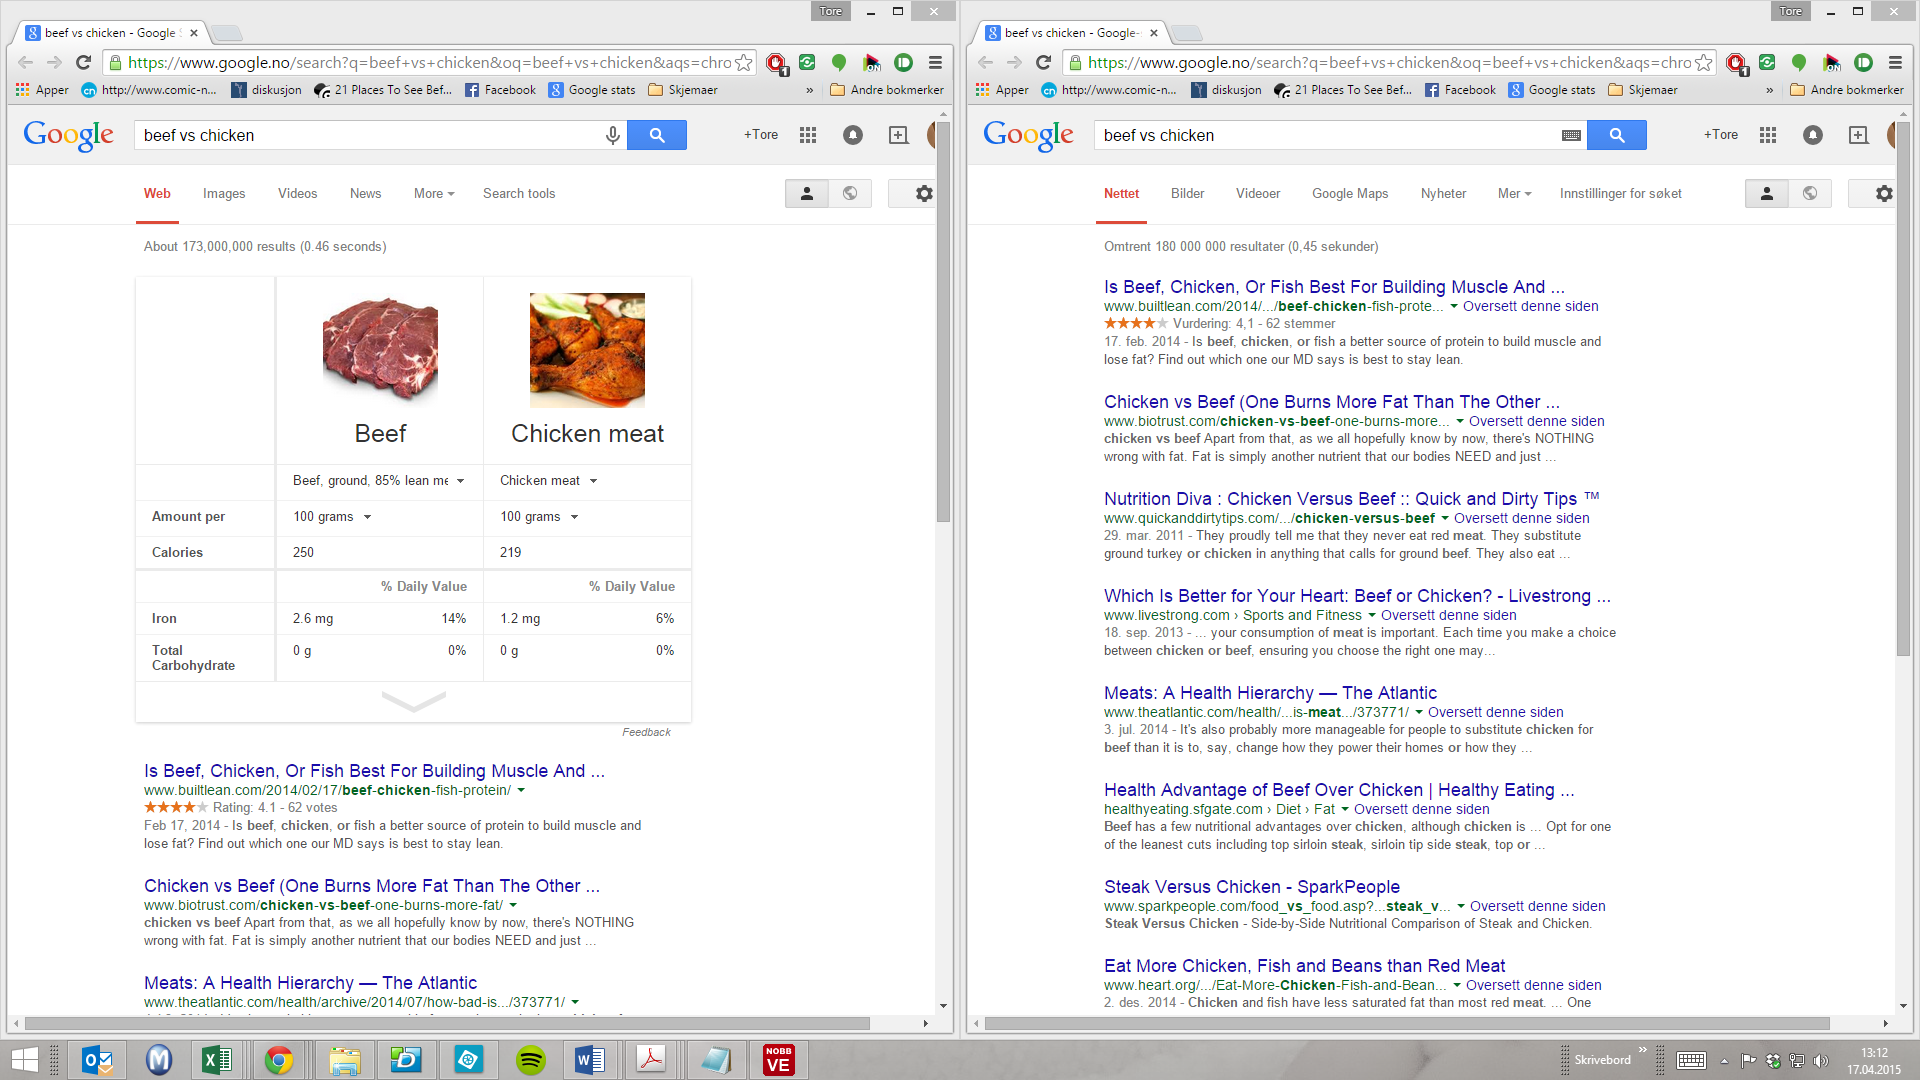This screenshot has height=1080, width=1920.
Task: Click the on-screen keyboard icon in right search box
Action: coord(1571,135)
